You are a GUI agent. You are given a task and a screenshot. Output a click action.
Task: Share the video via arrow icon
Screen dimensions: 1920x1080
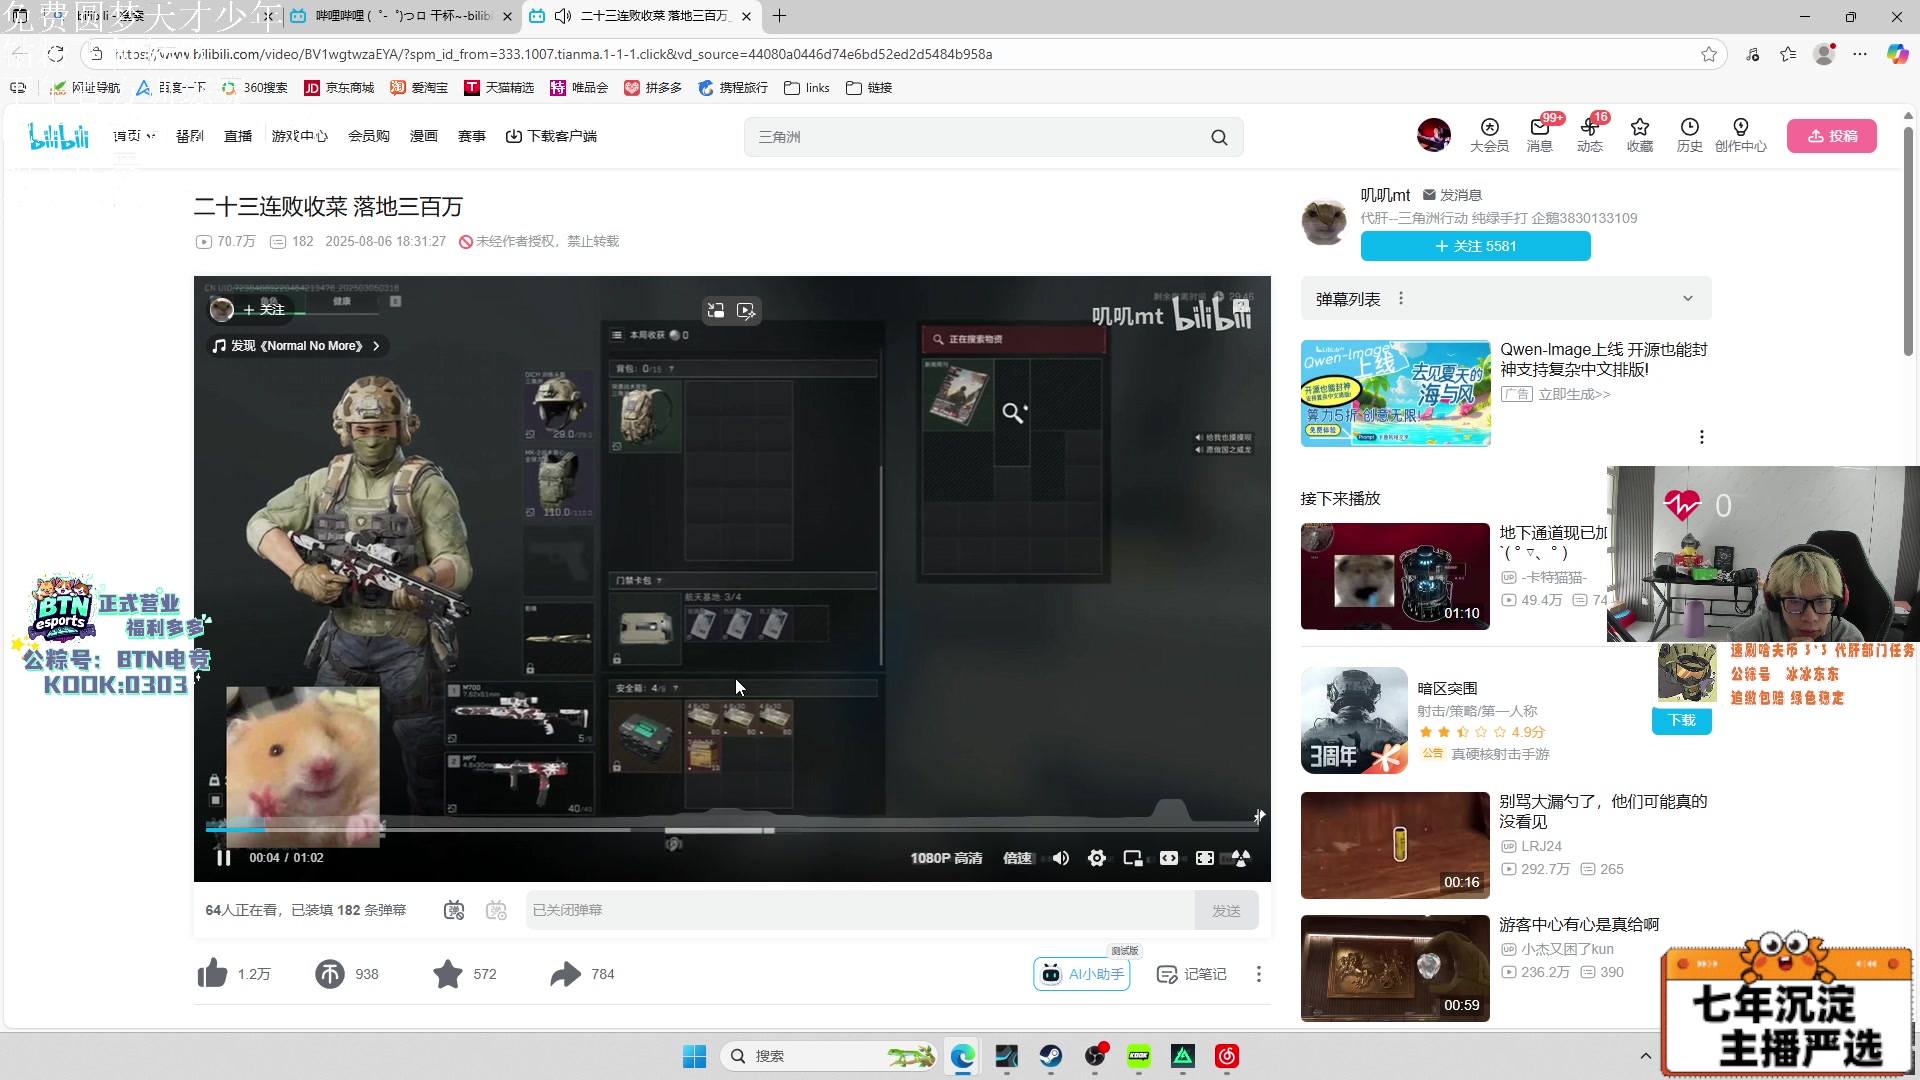point(566,973)
